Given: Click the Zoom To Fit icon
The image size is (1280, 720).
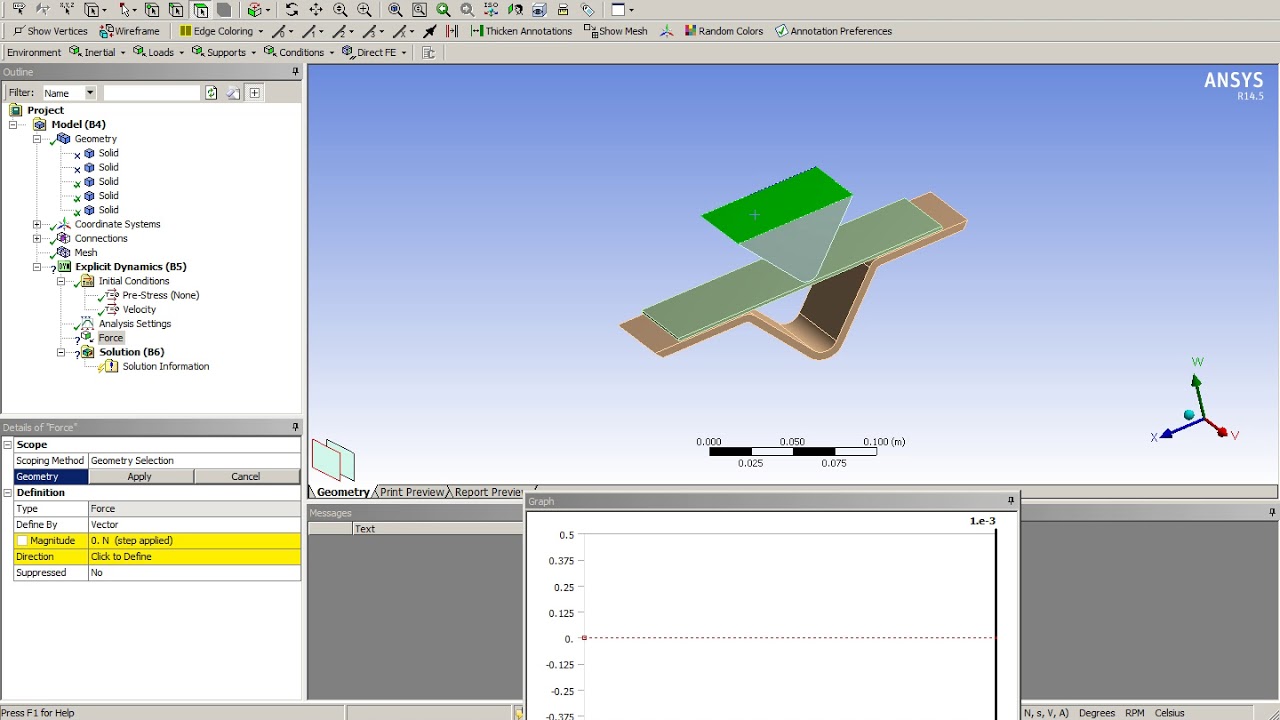Looking at the screenshot, I should point(395,9).
